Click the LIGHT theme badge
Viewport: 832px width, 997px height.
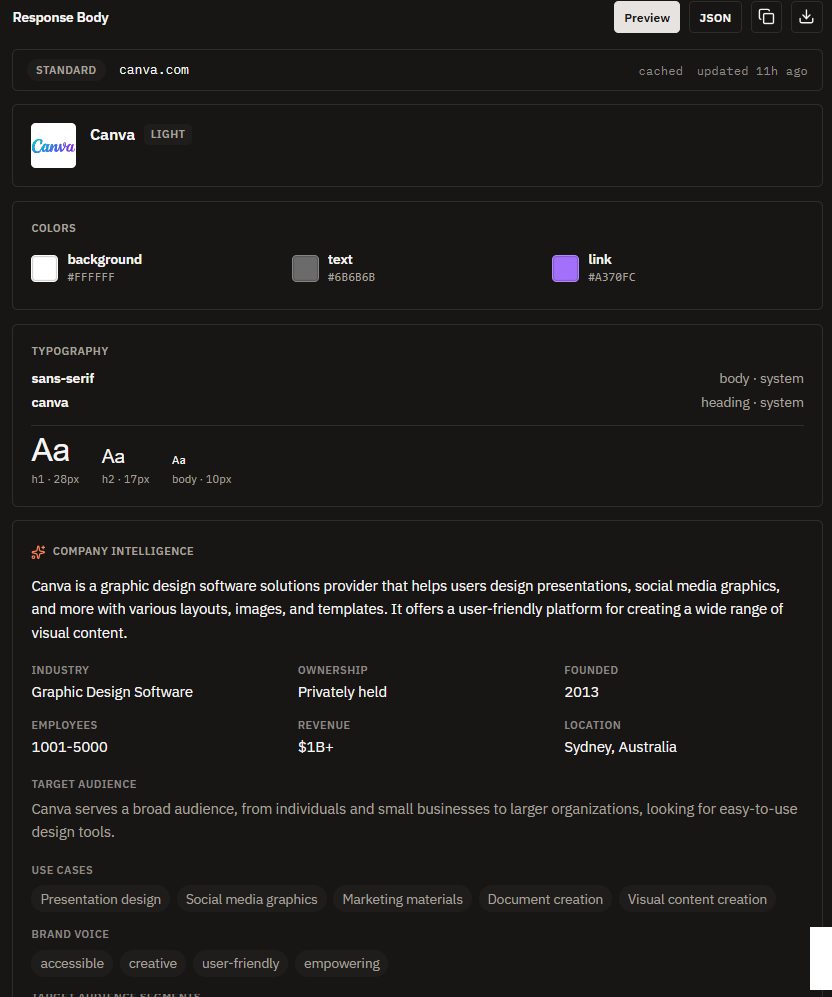pos(168,134)
